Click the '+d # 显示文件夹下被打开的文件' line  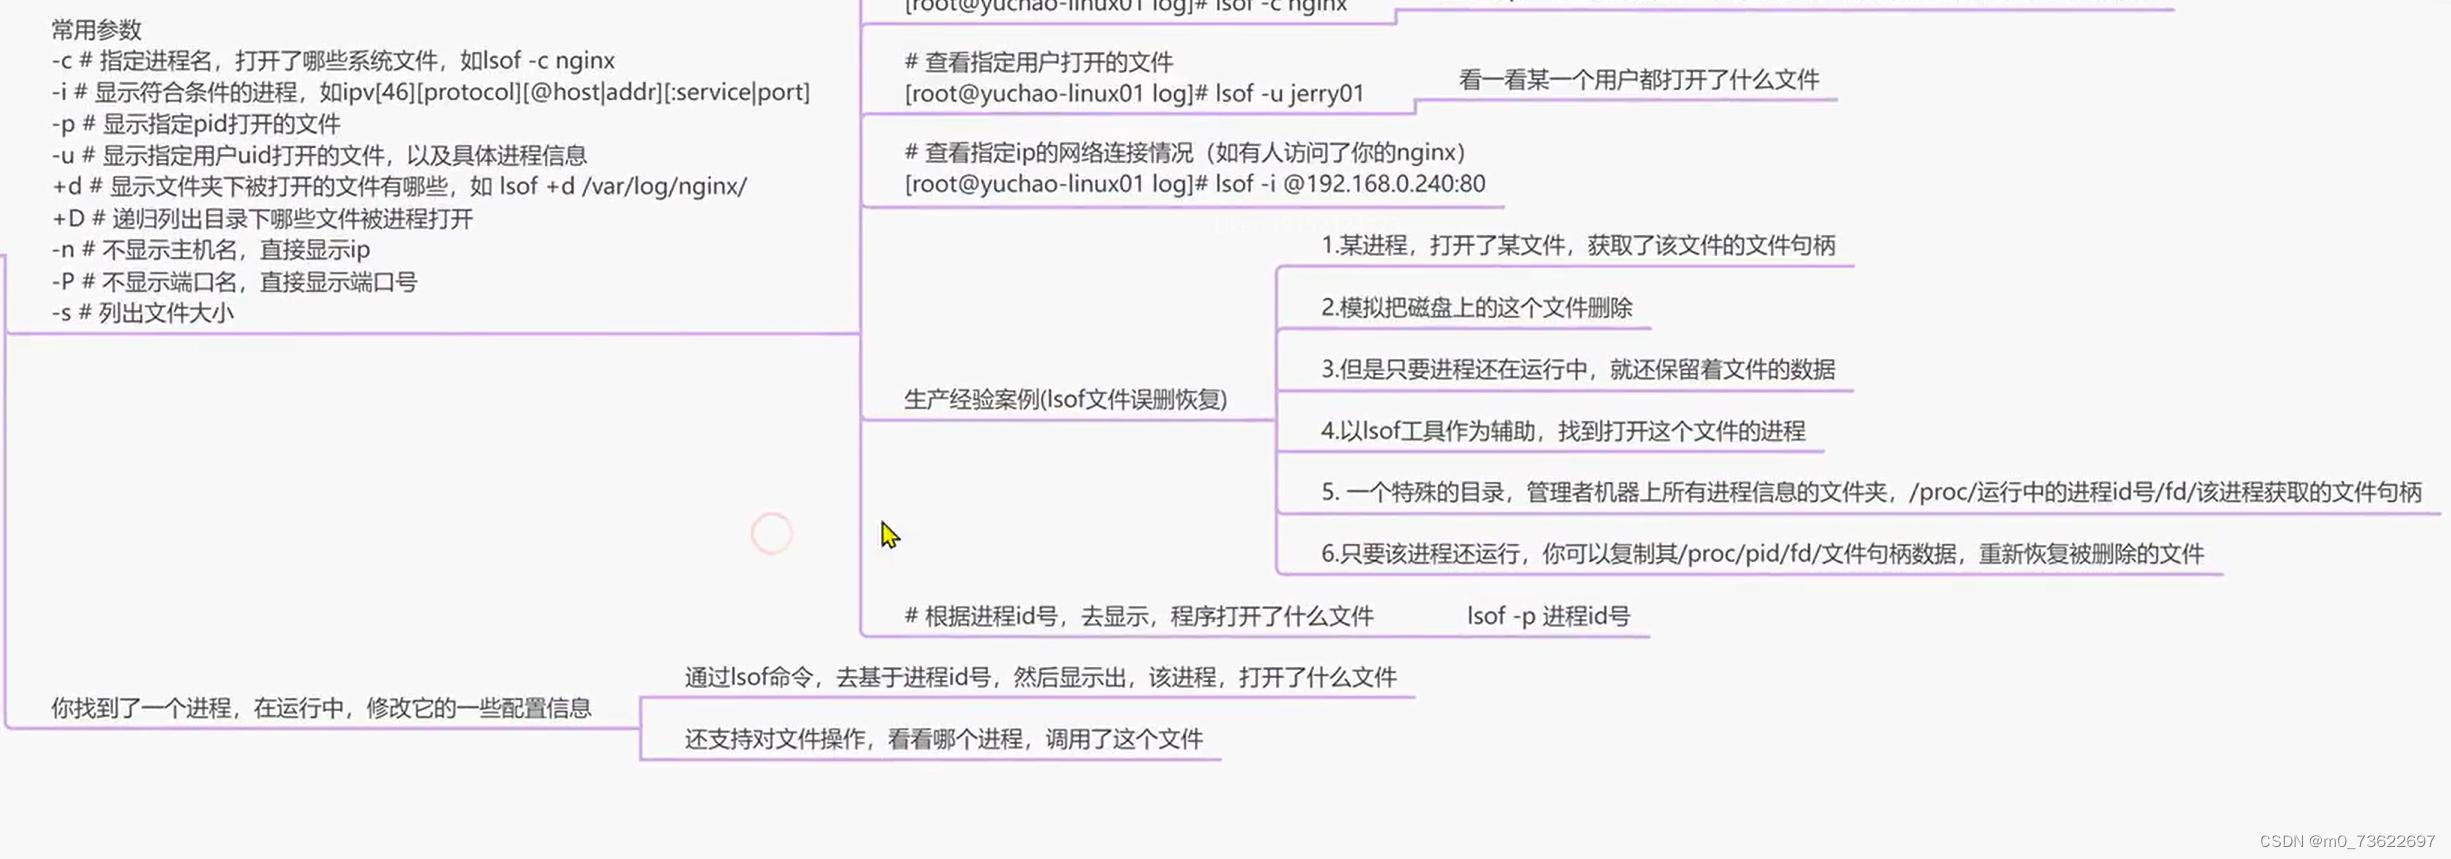399,186
